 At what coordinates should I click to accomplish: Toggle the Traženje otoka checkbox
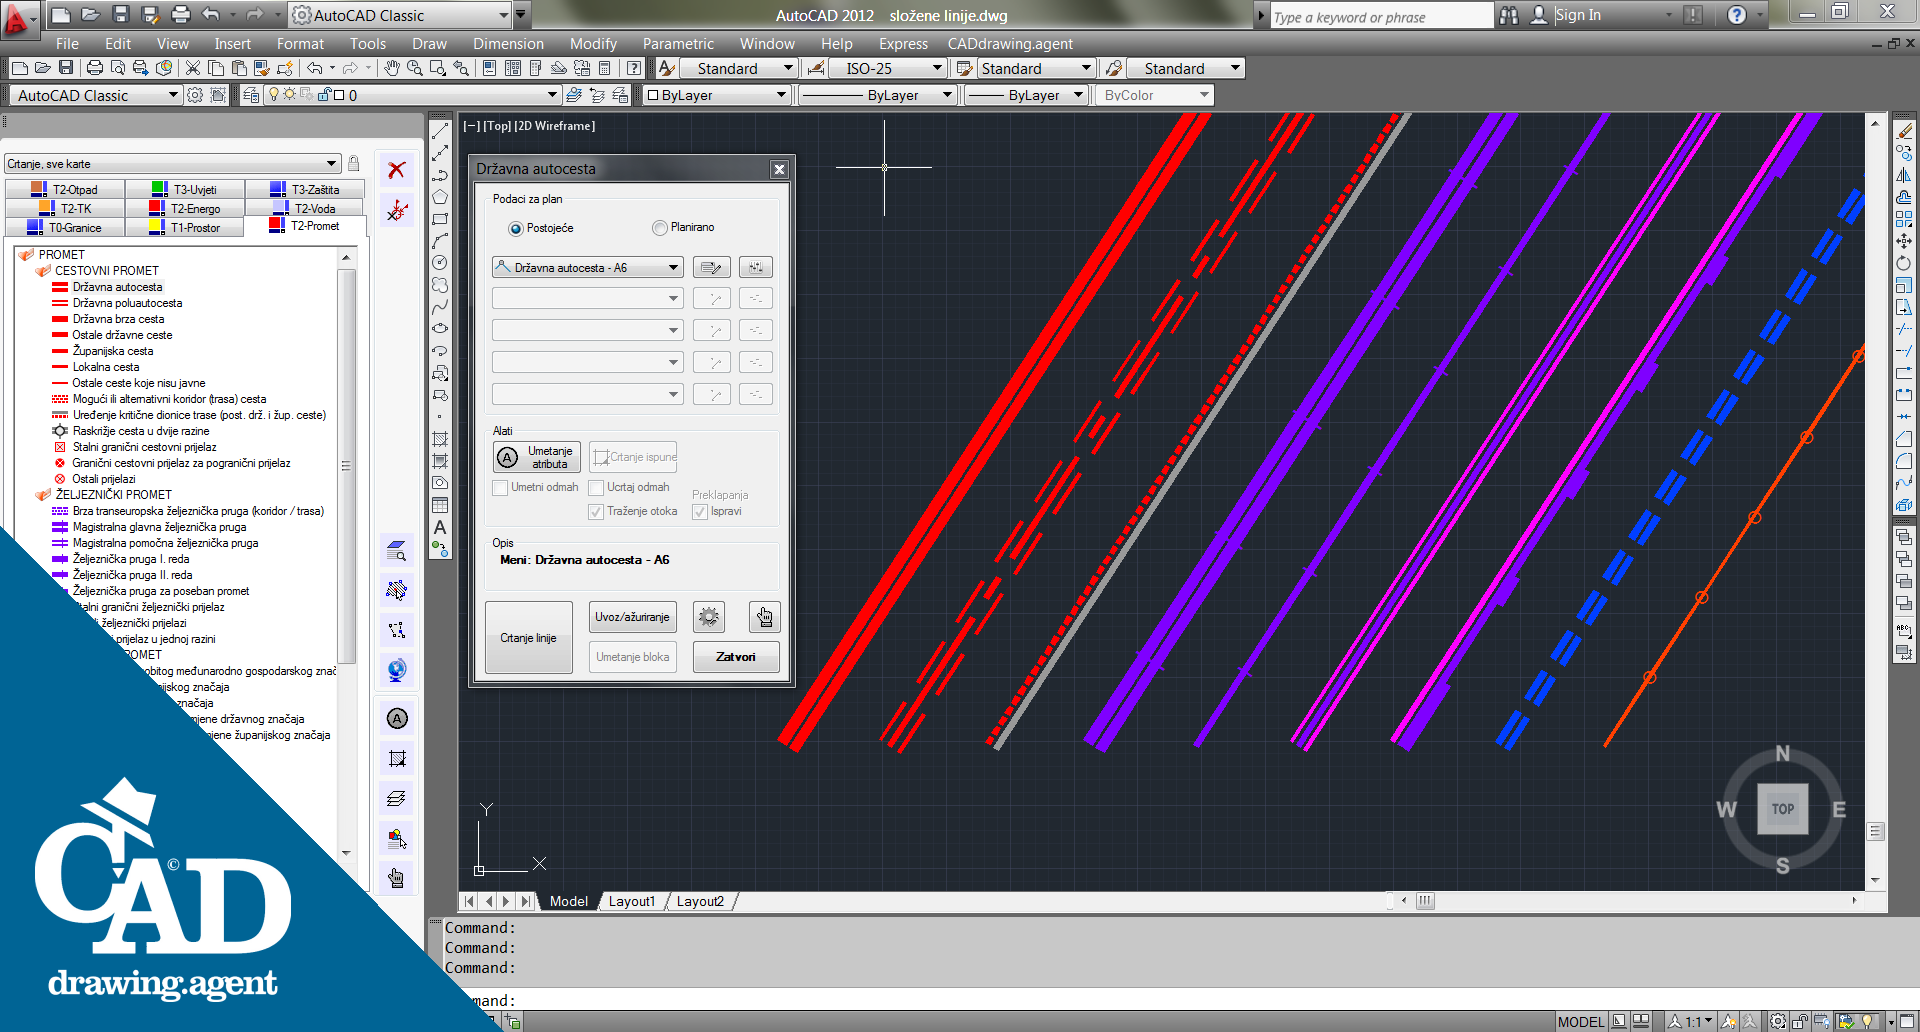[596, 512]
